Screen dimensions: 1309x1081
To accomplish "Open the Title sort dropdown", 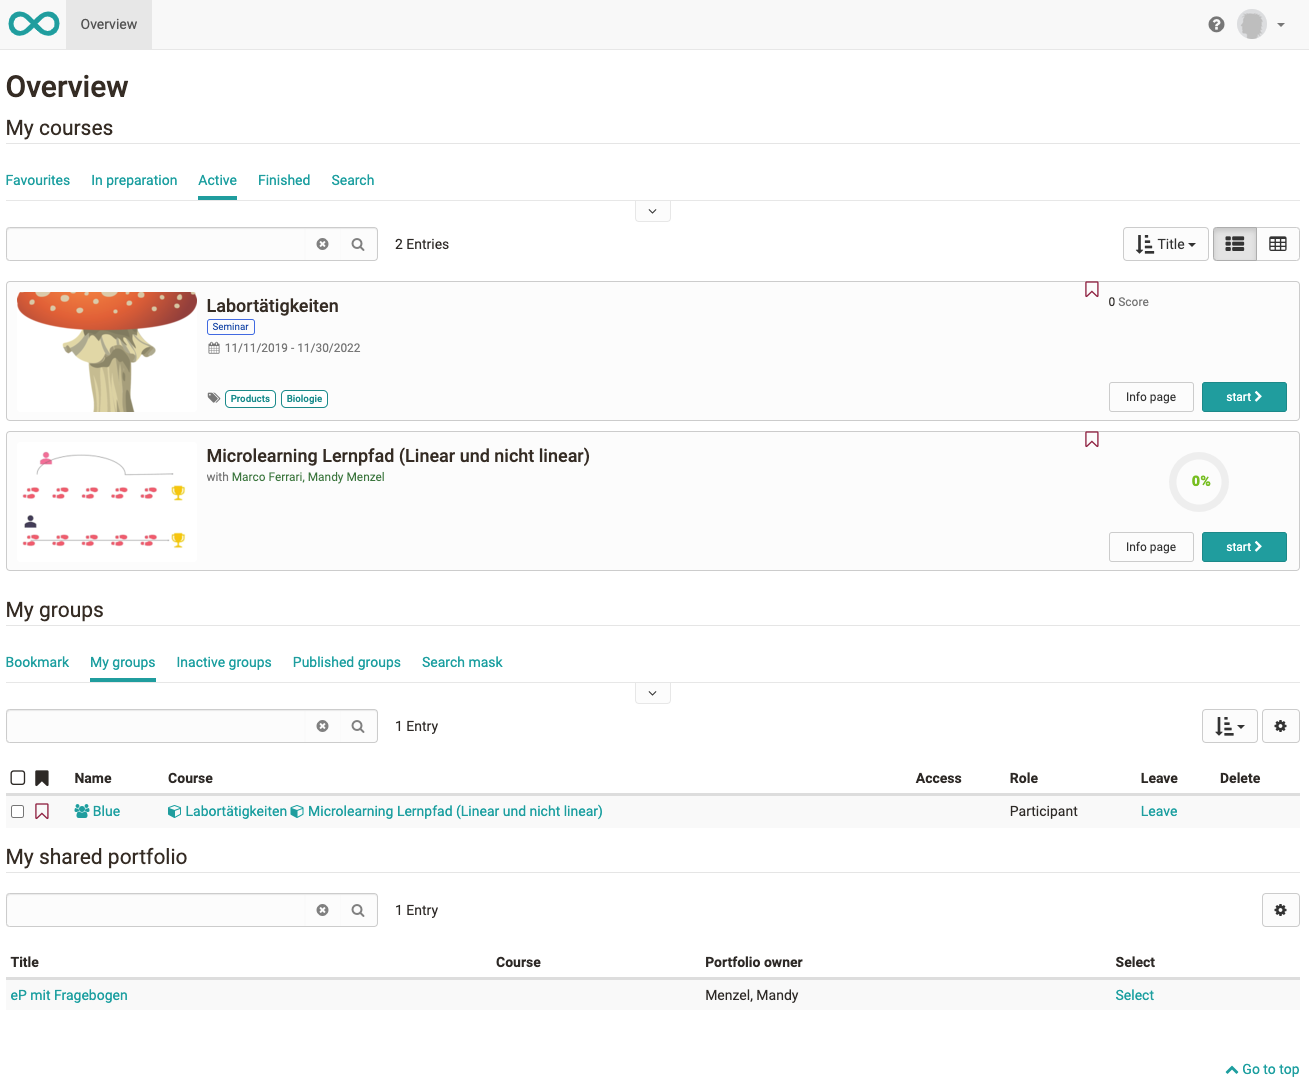I will point(1165,243).
